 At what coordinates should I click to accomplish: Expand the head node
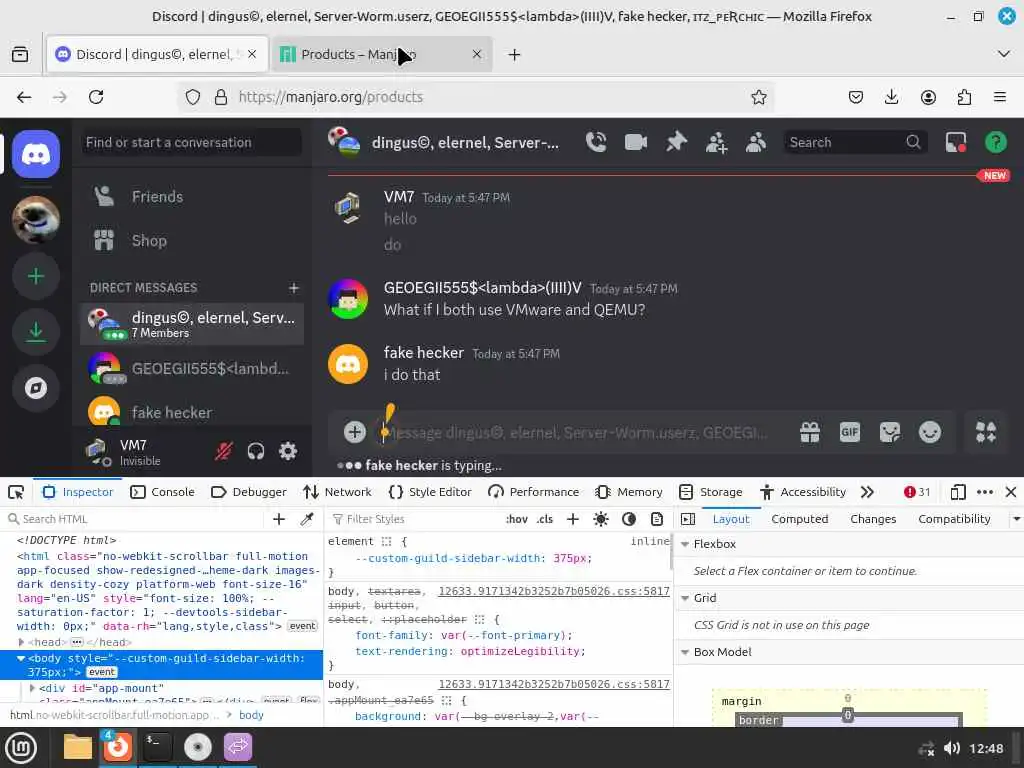pos(21,642)
